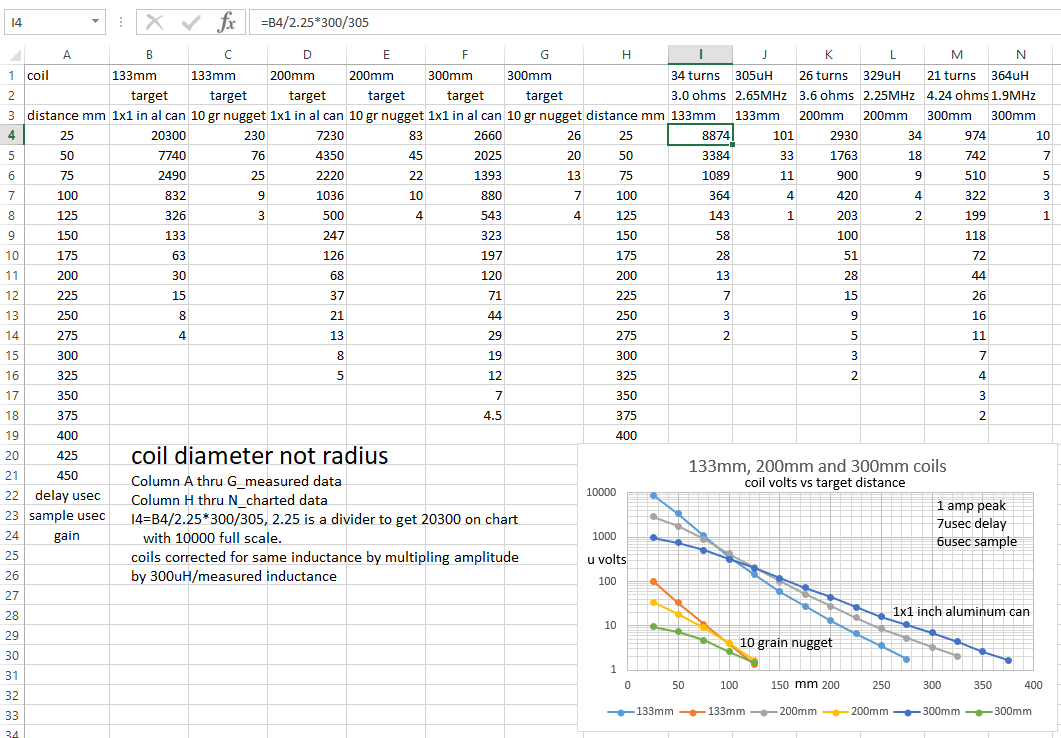Click the Cancel X icon in formula bar
Viewport: 1061px width, 738px height.
click(x=155, y=21)
